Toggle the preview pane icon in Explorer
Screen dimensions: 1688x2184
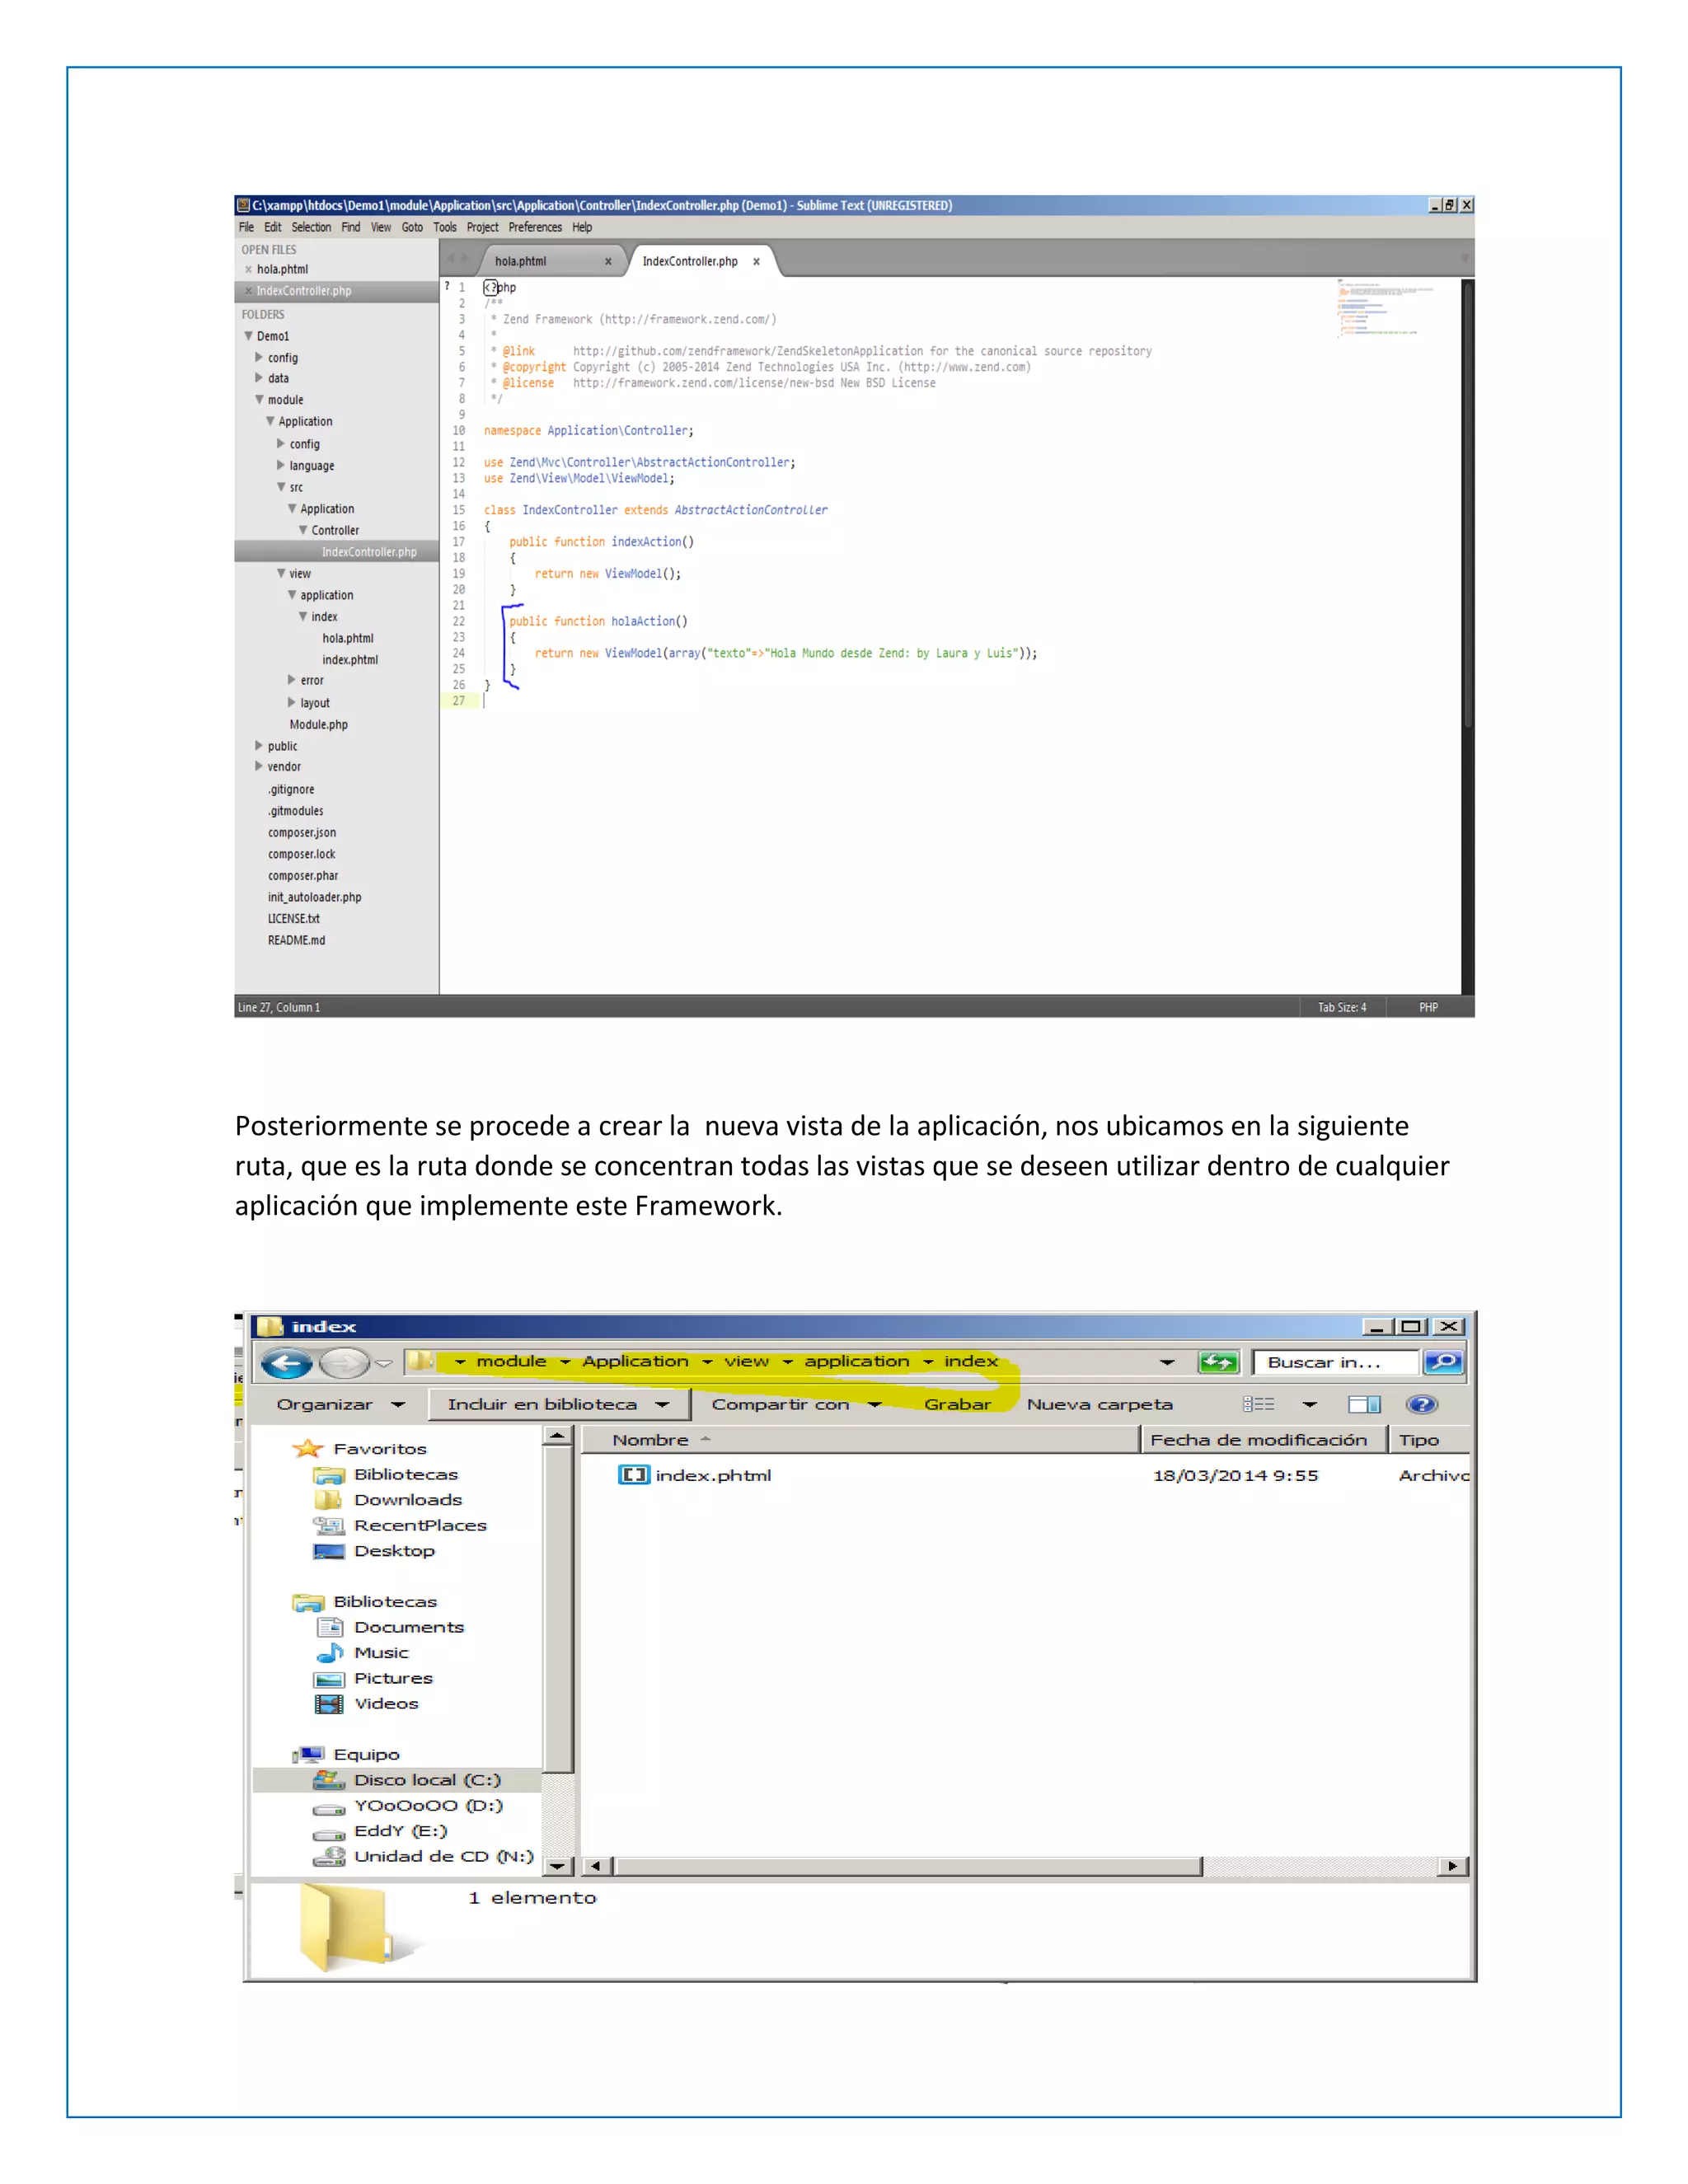(1364, 1404)
